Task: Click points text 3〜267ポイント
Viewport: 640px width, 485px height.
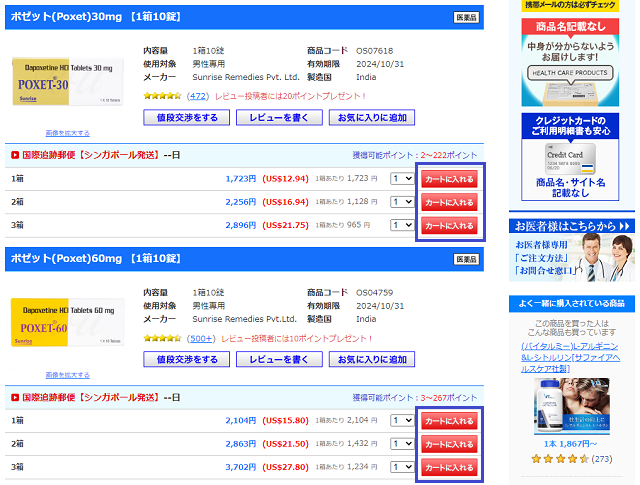Action: (449, 398)
